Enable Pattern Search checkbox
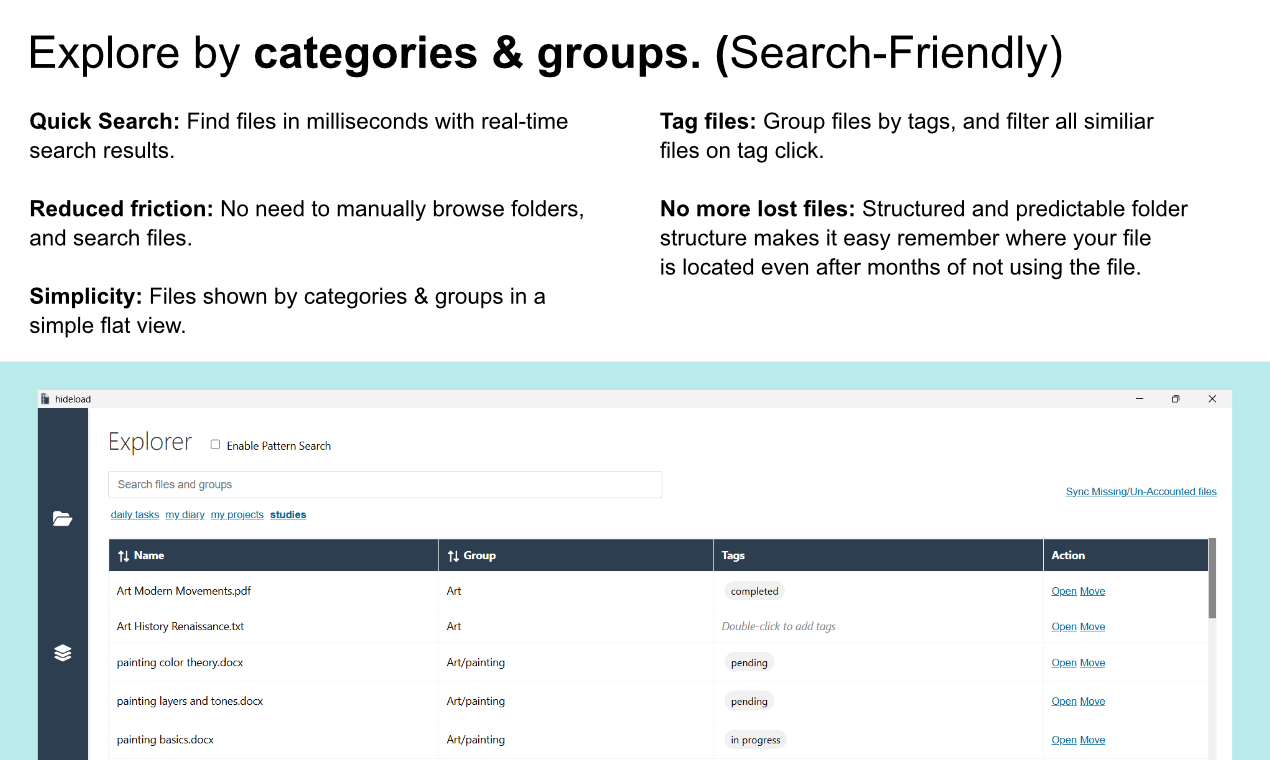 pos(215,445)
